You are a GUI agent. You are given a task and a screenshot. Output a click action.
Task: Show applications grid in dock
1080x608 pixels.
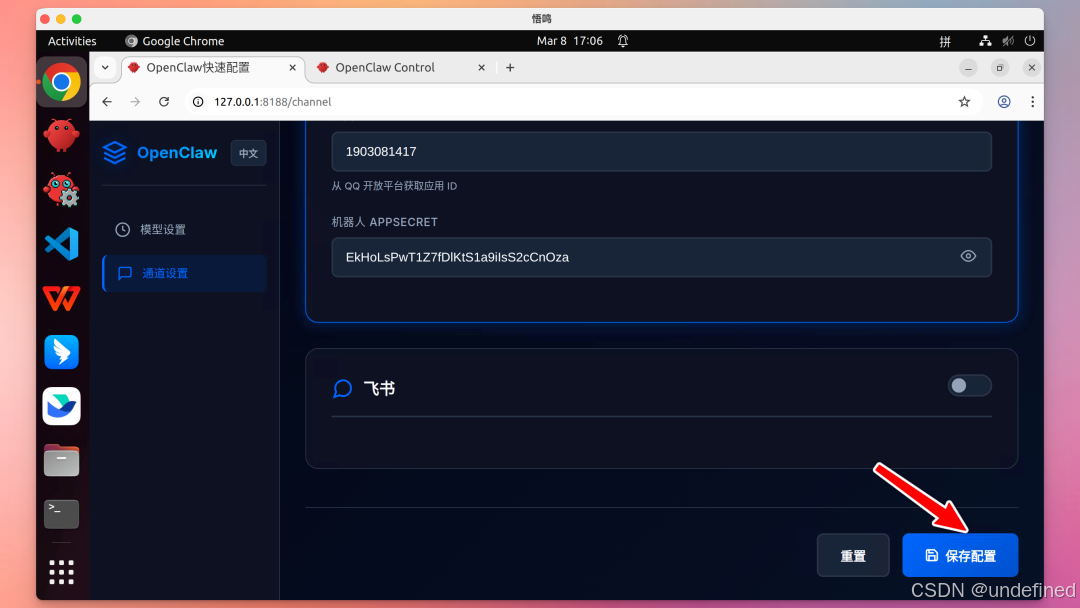[61, 572]
